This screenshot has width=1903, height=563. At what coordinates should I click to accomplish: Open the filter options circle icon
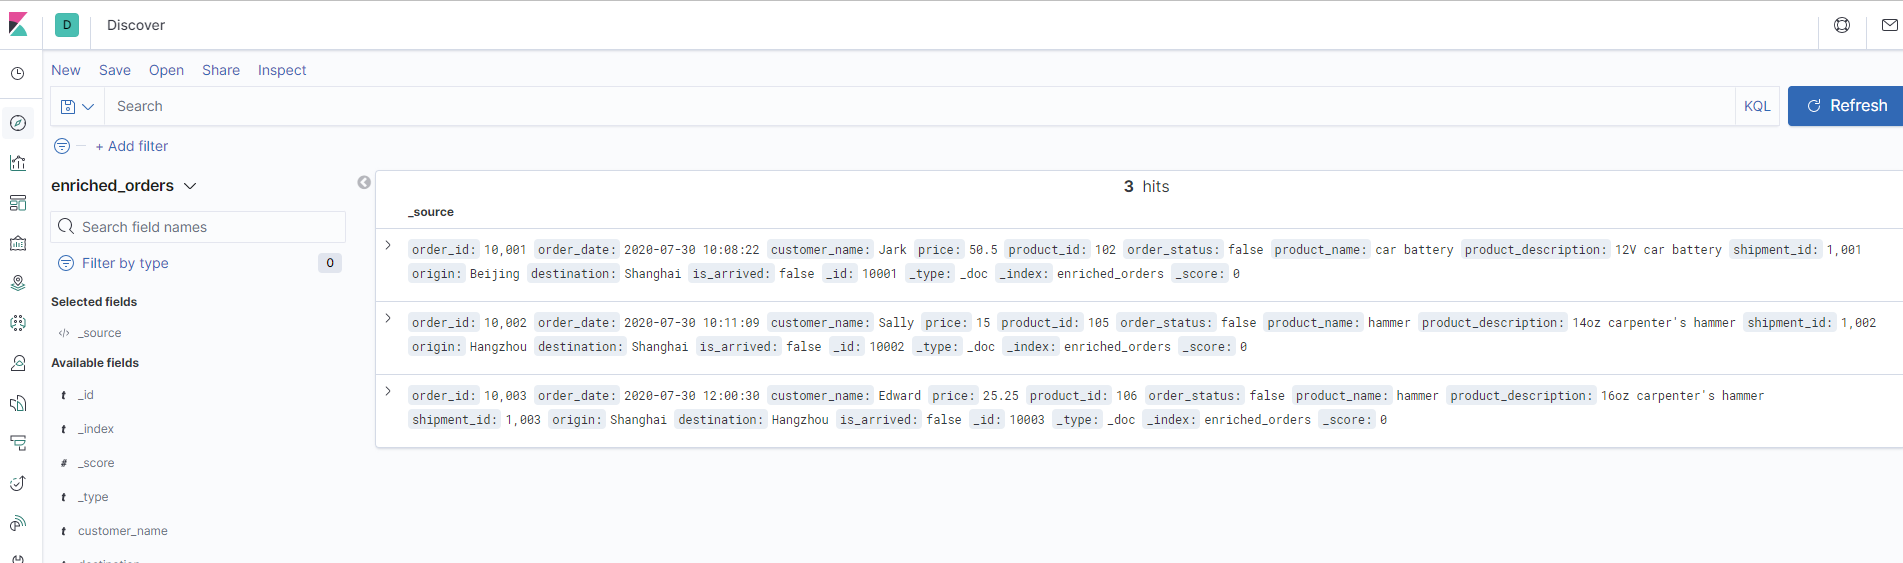click(62, 146)
